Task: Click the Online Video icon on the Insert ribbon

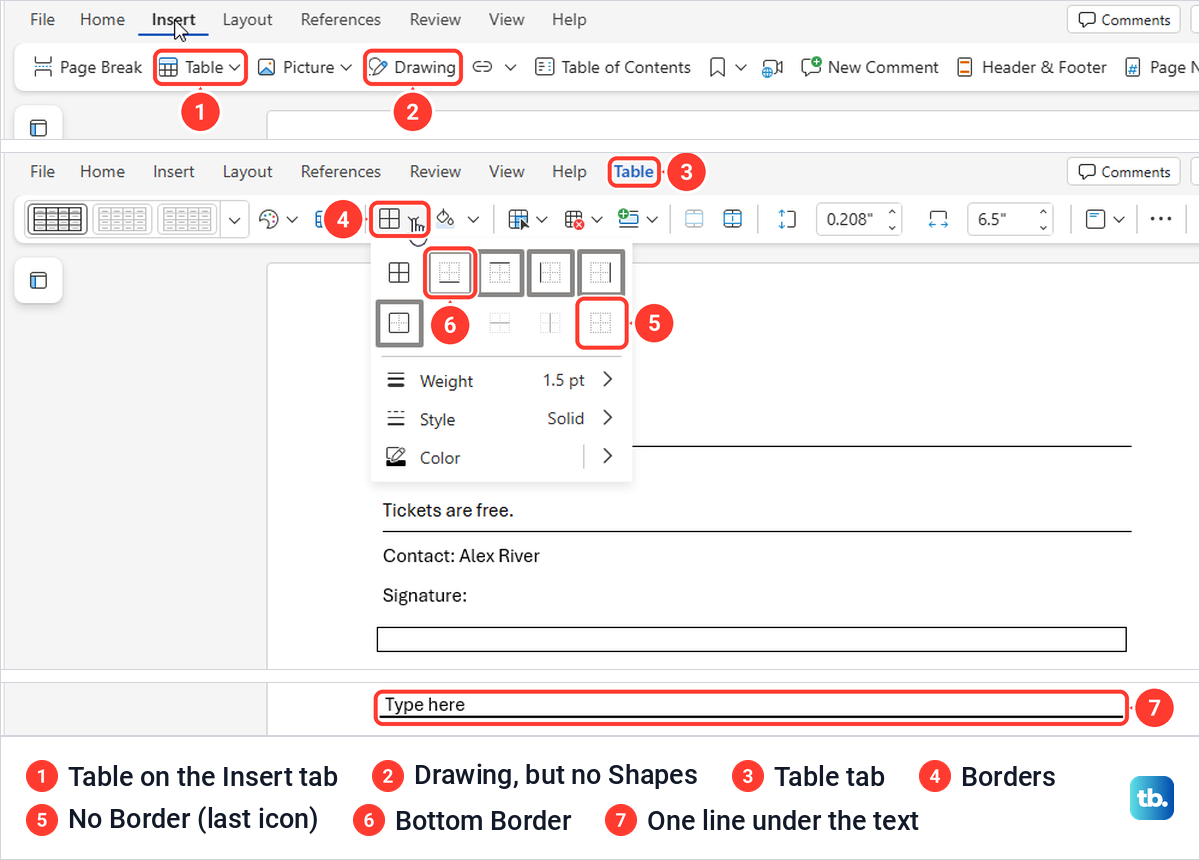Action: tap(772, 67)
